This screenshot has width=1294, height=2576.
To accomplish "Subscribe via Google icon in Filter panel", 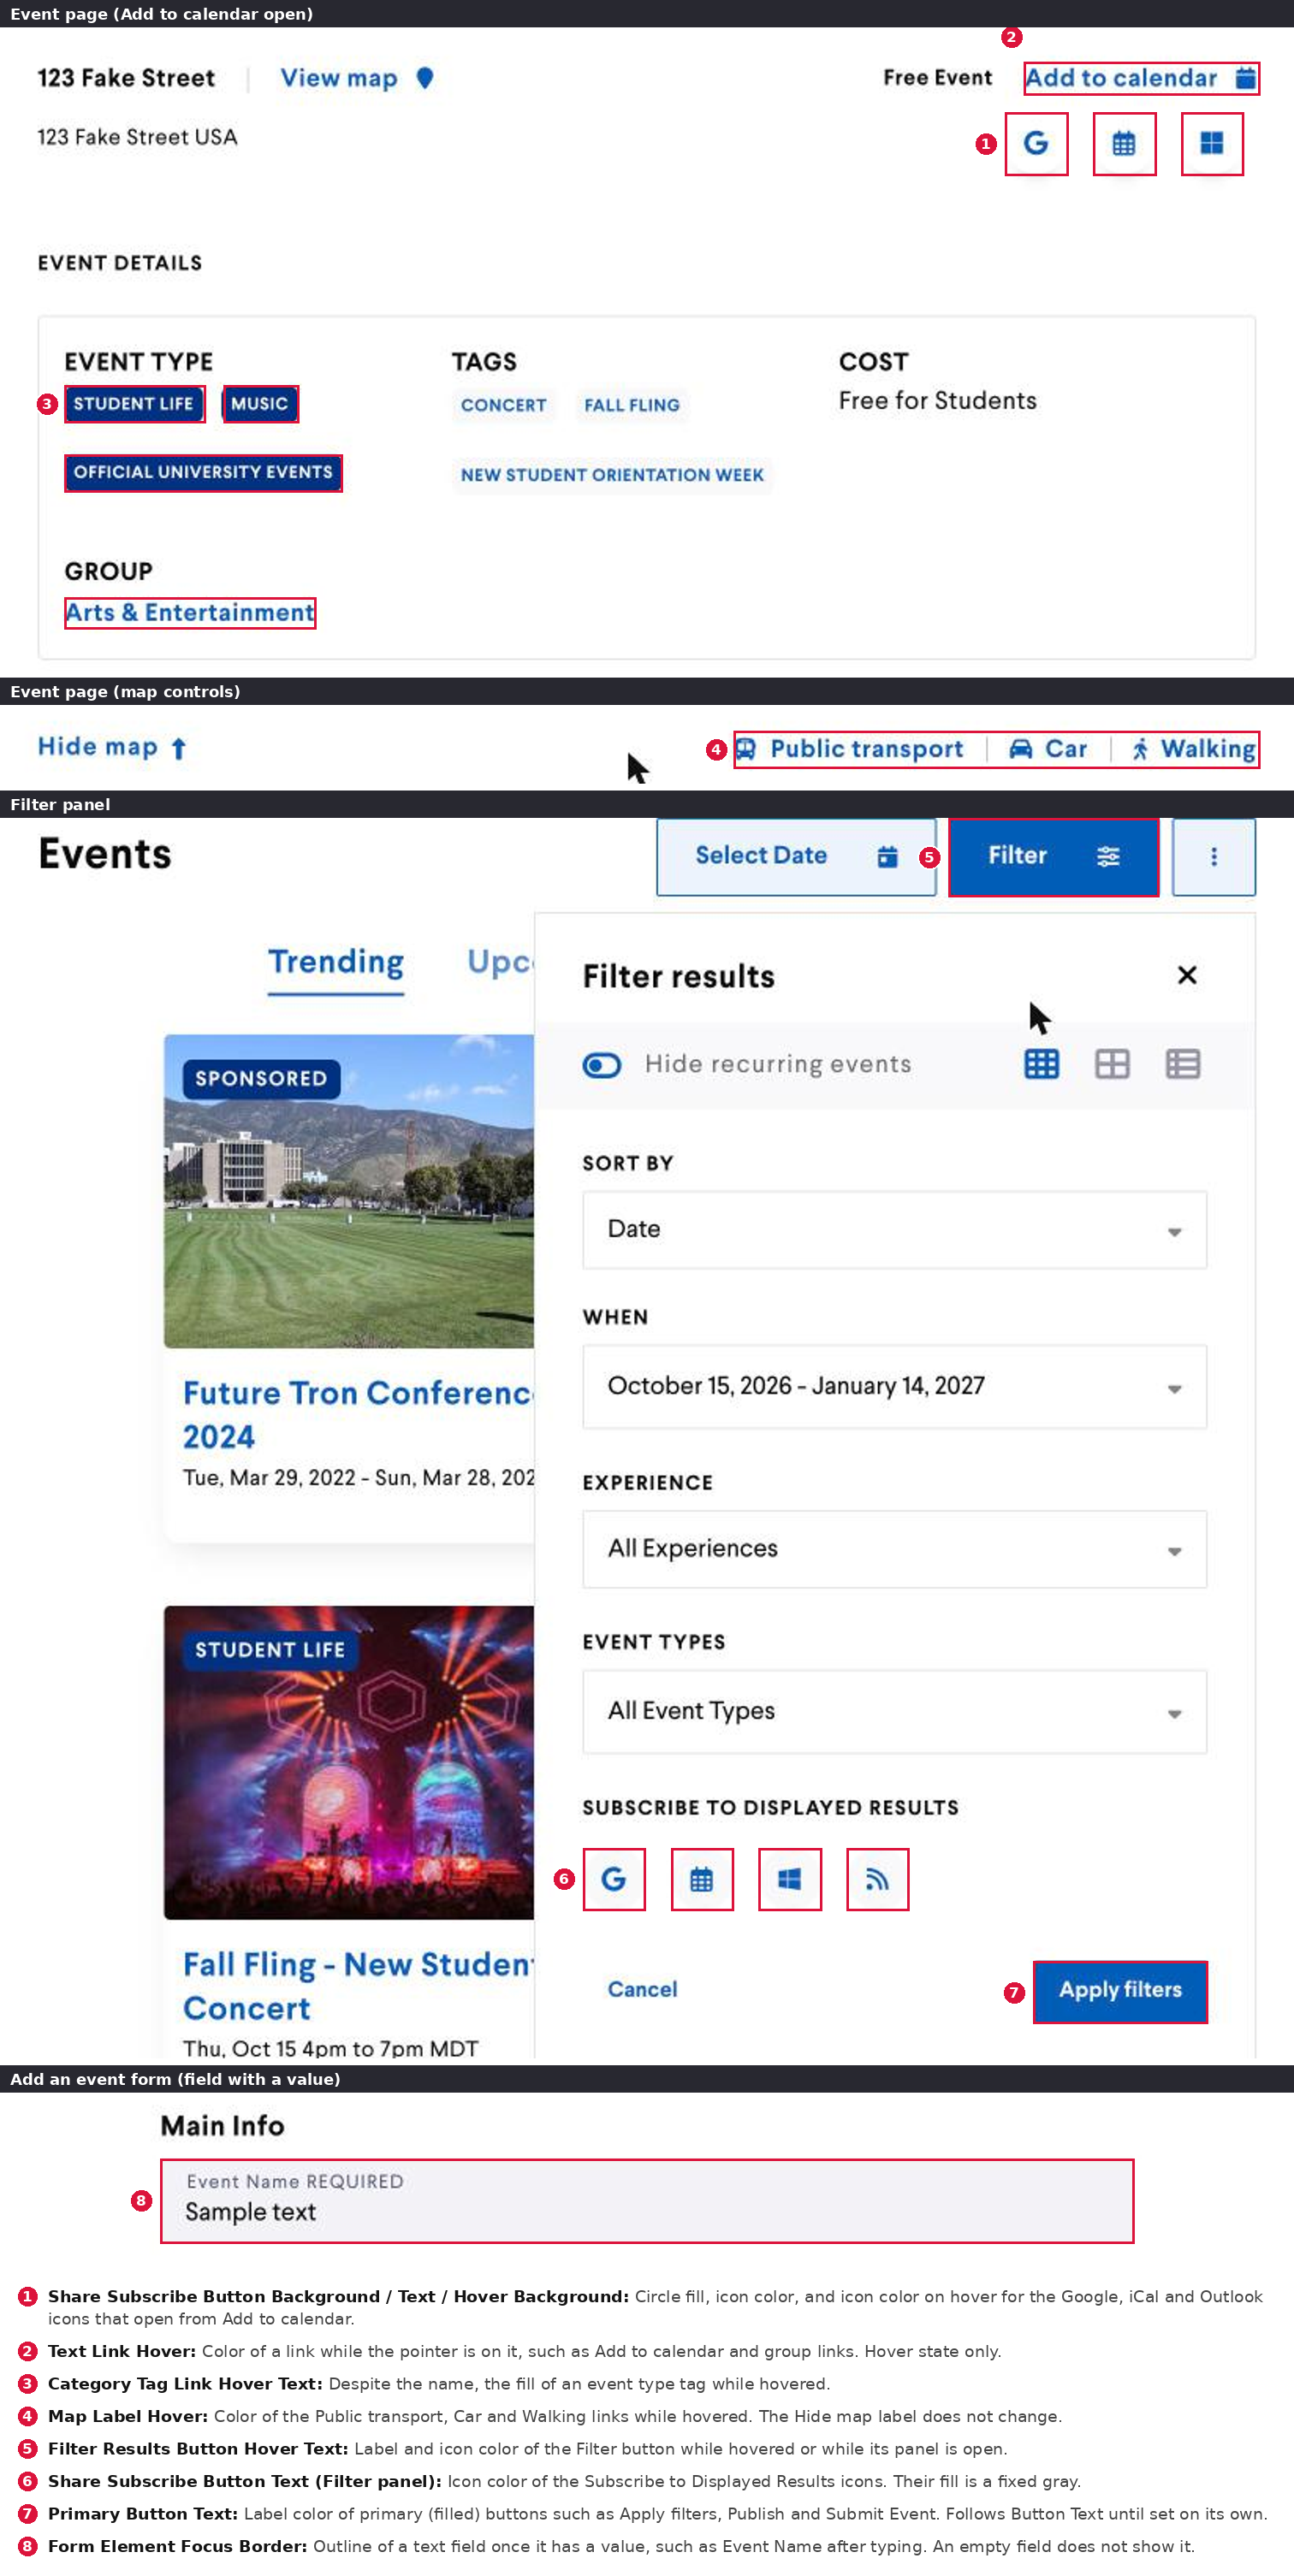I will (614, 1879).
